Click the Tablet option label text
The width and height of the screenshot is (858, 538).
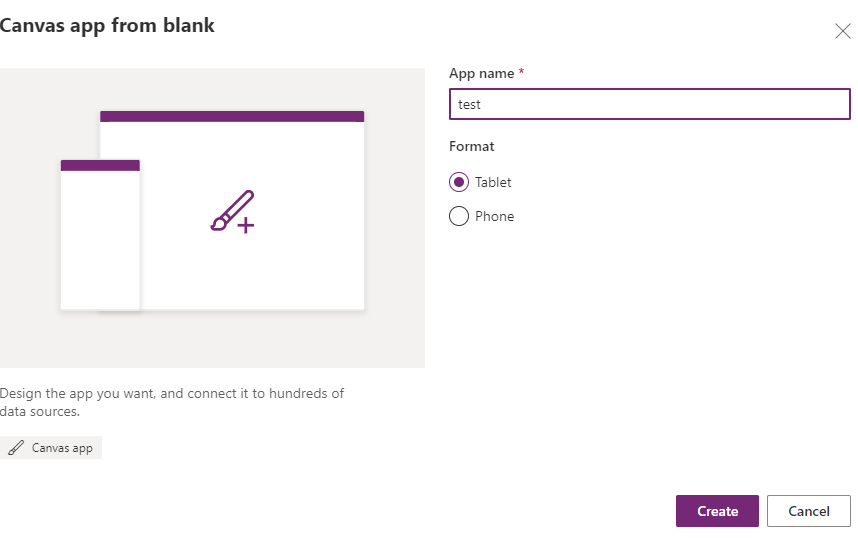493,182
